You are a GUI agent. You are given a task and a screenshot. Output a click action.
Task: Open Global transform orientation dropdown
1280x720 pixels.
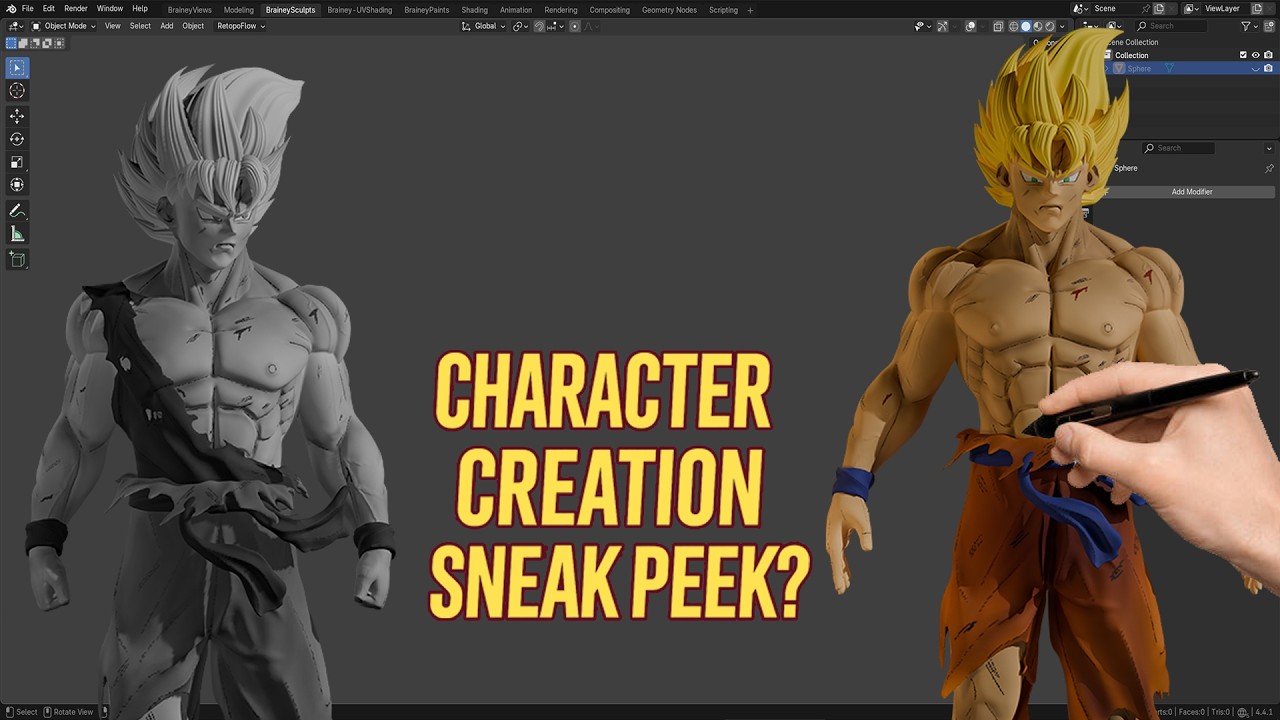pos(483,26)
